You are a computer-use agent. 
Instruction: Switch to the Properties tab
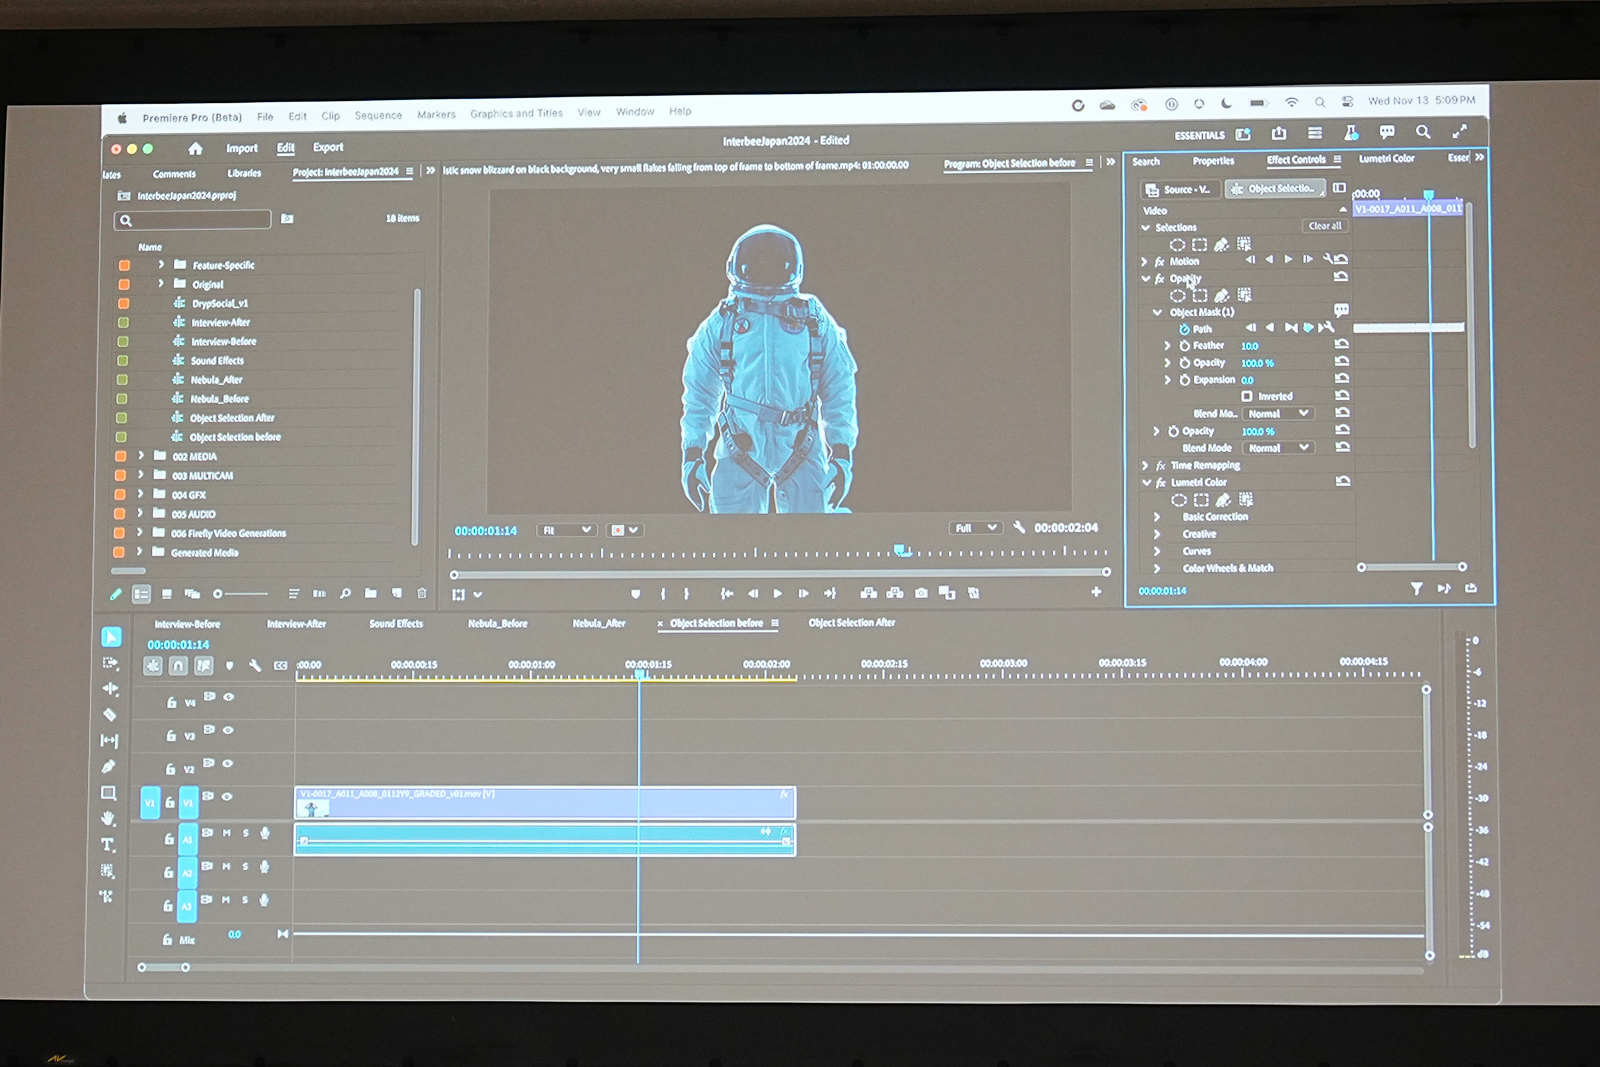pyautogui.click(x=1213, y=160)
